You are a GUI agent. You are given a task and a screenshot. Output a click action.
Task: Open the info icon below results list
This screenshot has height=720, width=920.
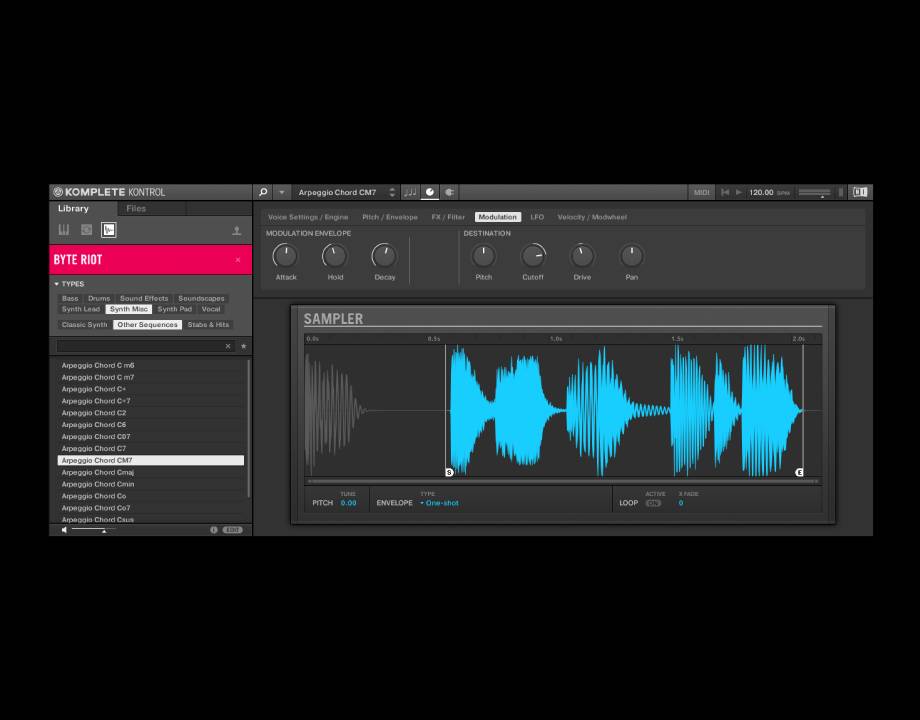click(x=214, y=530)
